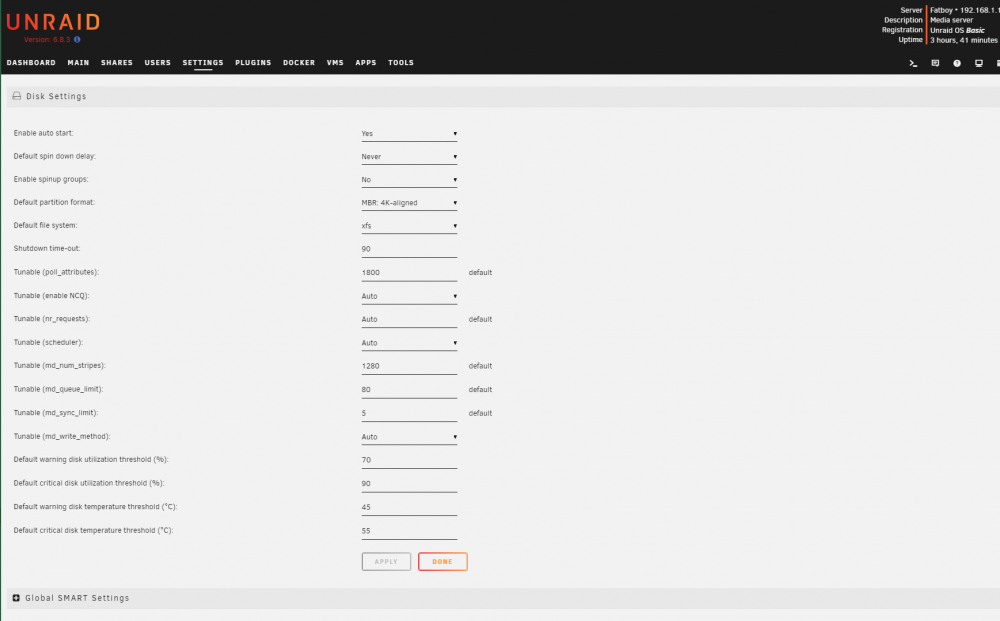Click the info monitor icon in header
Viewport: 1000px width, 621px height.
point(978,63)
